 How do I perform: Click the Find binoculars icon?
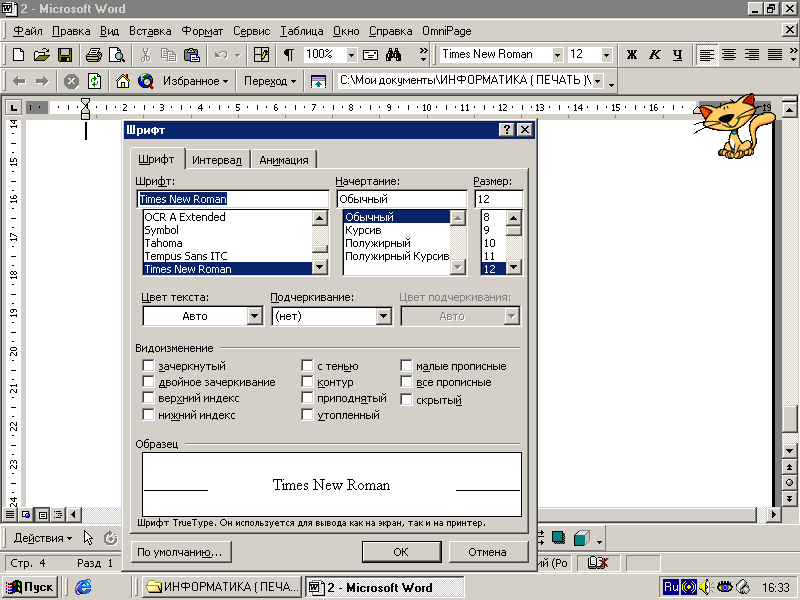tap(393, 55)
